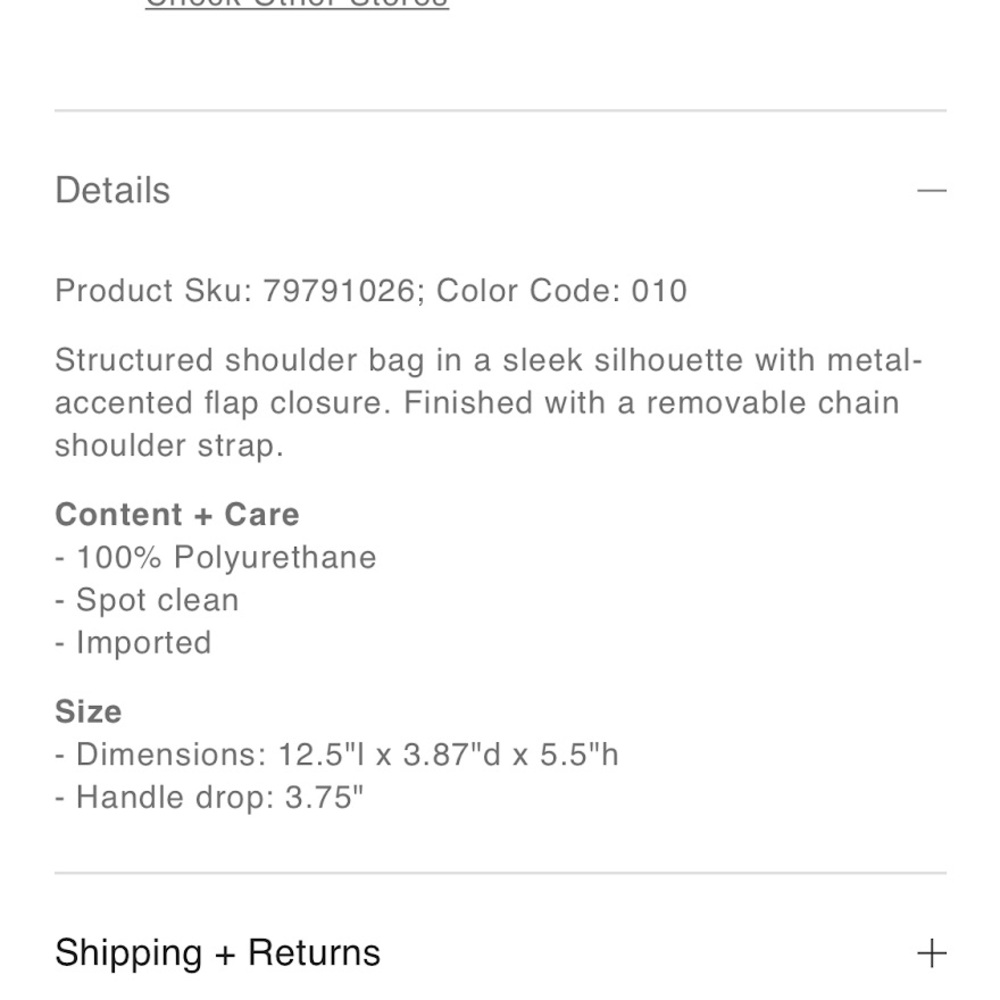Click 'shoulder strap.' at the description's end
The image size is (1000, 1000).
click(x=169, y=446)
